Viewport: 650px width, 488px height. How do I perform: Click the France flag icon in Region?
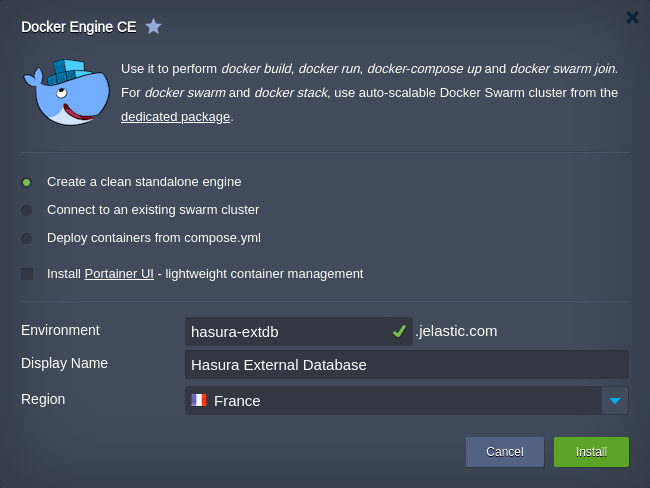(199, 400)
